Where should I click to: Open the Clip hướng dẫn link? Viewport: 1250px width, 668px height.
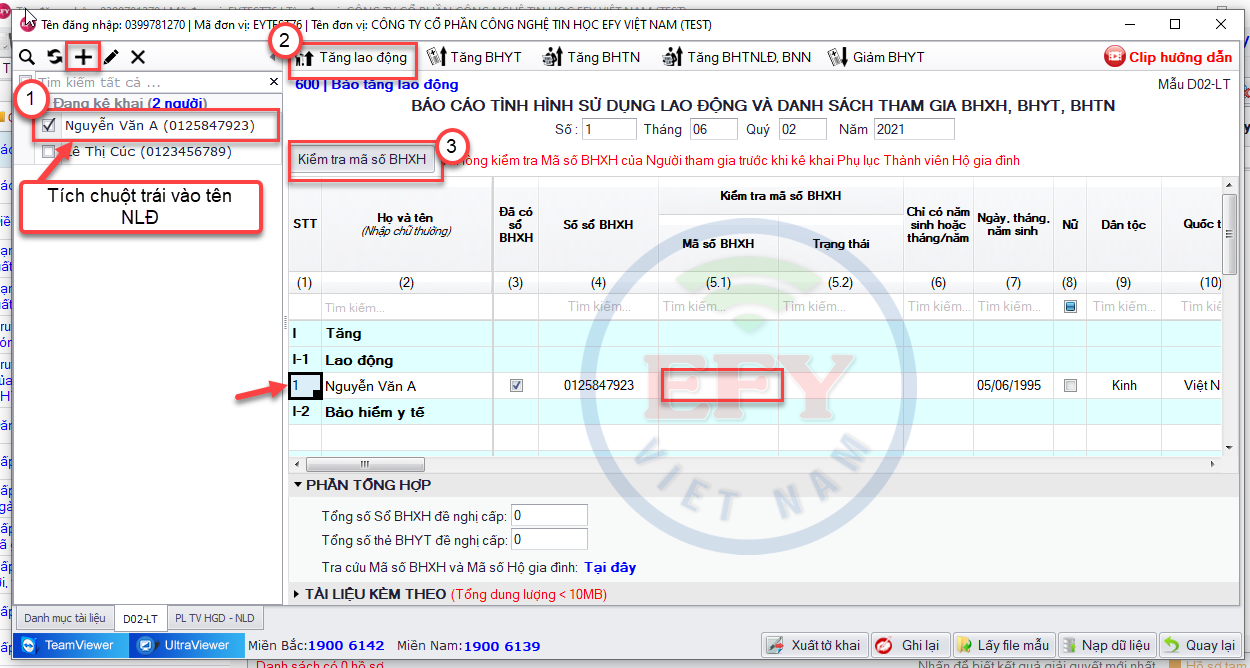(x=1180, y=57)
